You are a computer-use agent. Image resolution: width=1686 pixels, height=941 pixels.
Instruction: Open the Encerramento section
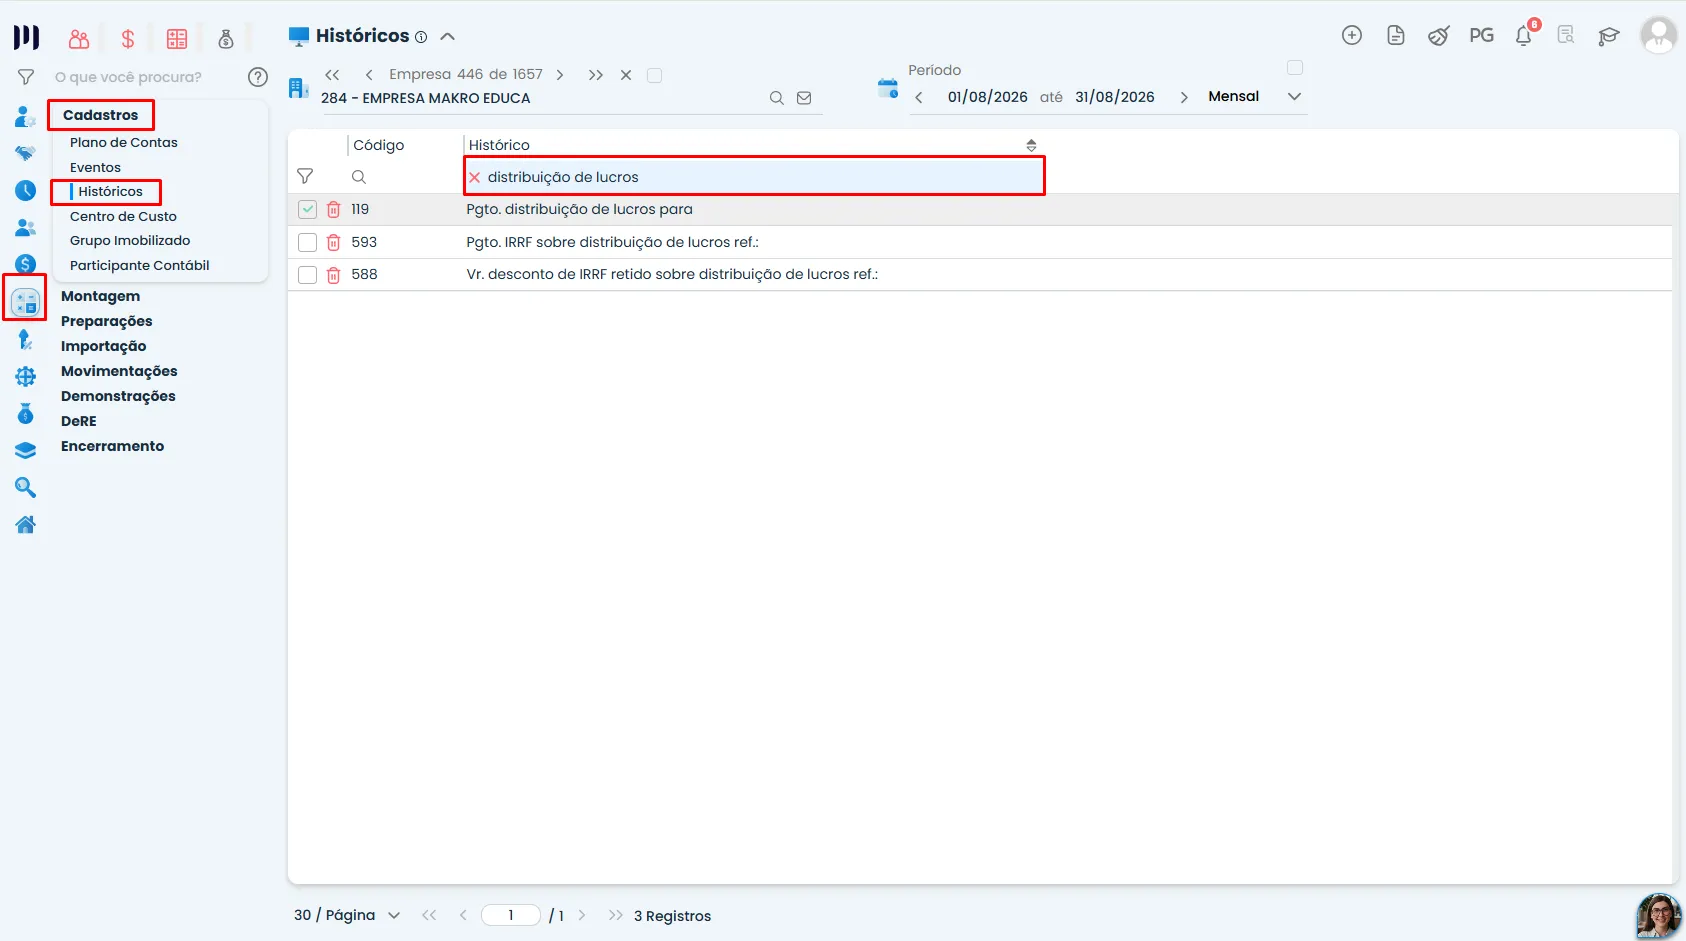pos(112,446)
